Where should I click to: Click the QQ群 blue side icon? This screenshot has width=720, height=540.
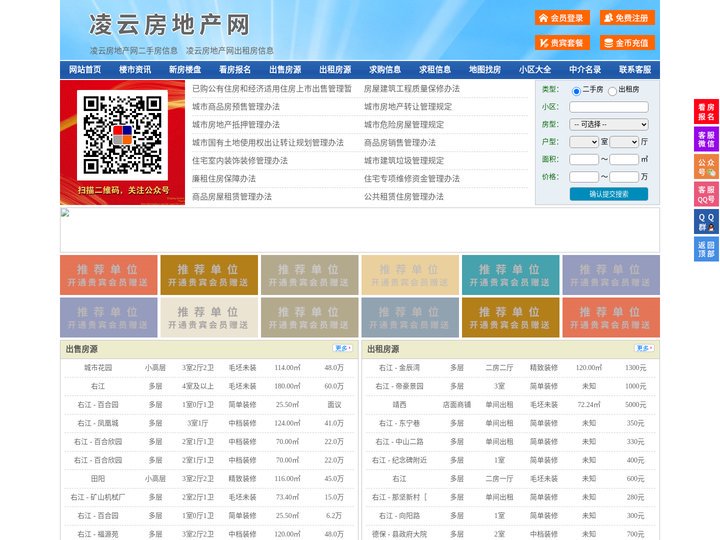pyautogui.click(x=706, y=222)
